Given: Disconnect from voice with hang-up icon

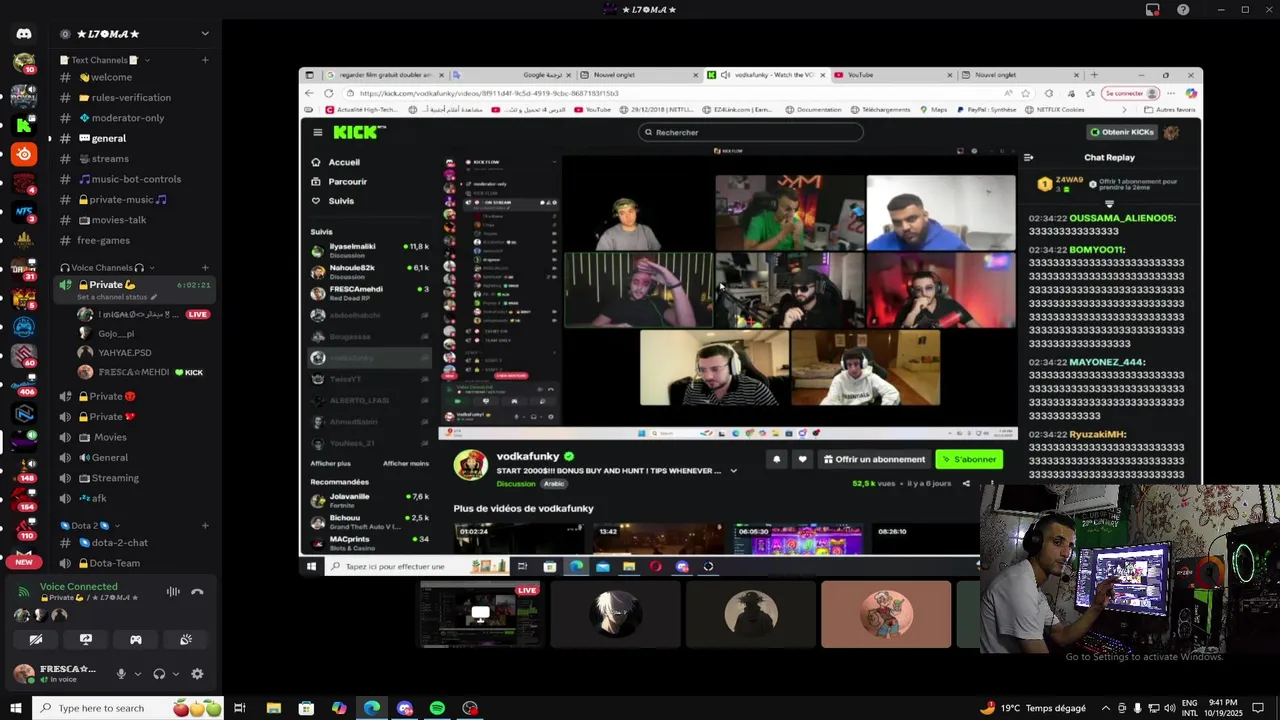Looking at the screenshot, I should point(197,592).
